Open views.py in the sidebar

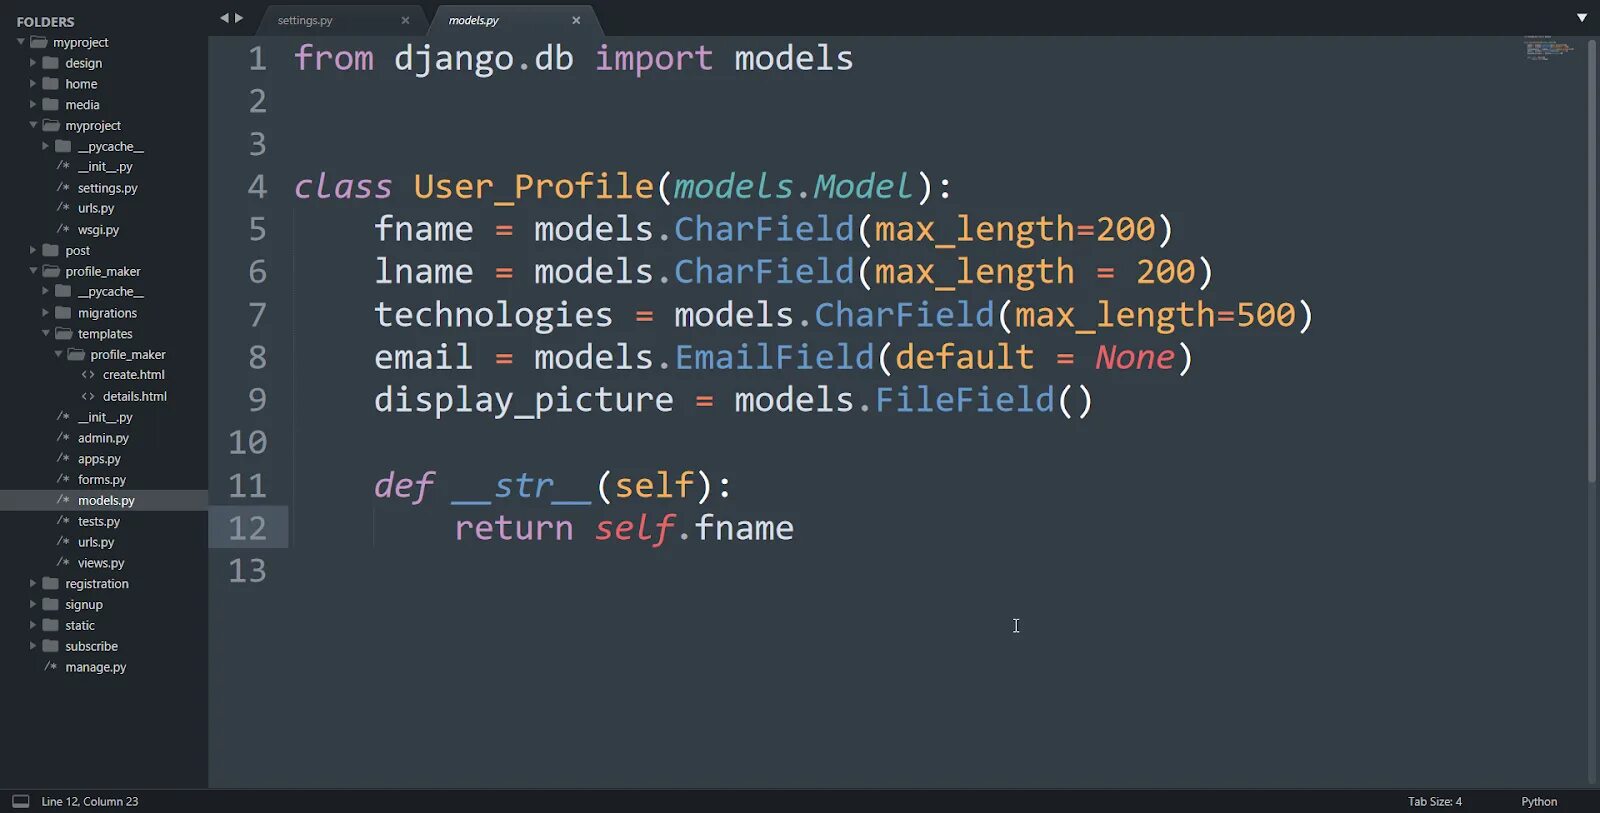[101, 563]
